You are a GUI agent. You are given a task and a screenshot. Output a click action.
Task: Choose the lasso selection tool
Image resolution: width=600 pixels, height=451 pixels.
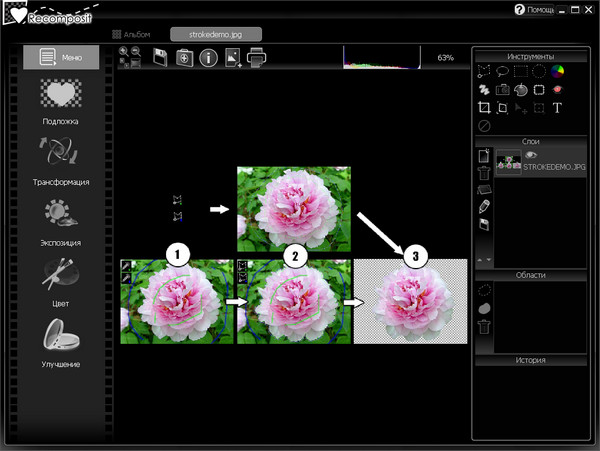tap(502, 71)
